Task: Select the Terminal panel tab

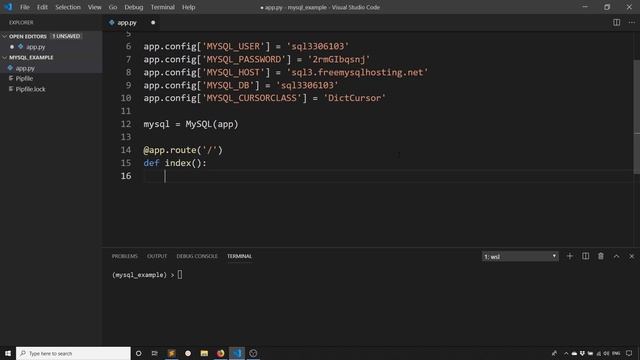Action: click(x=239, y=256)
